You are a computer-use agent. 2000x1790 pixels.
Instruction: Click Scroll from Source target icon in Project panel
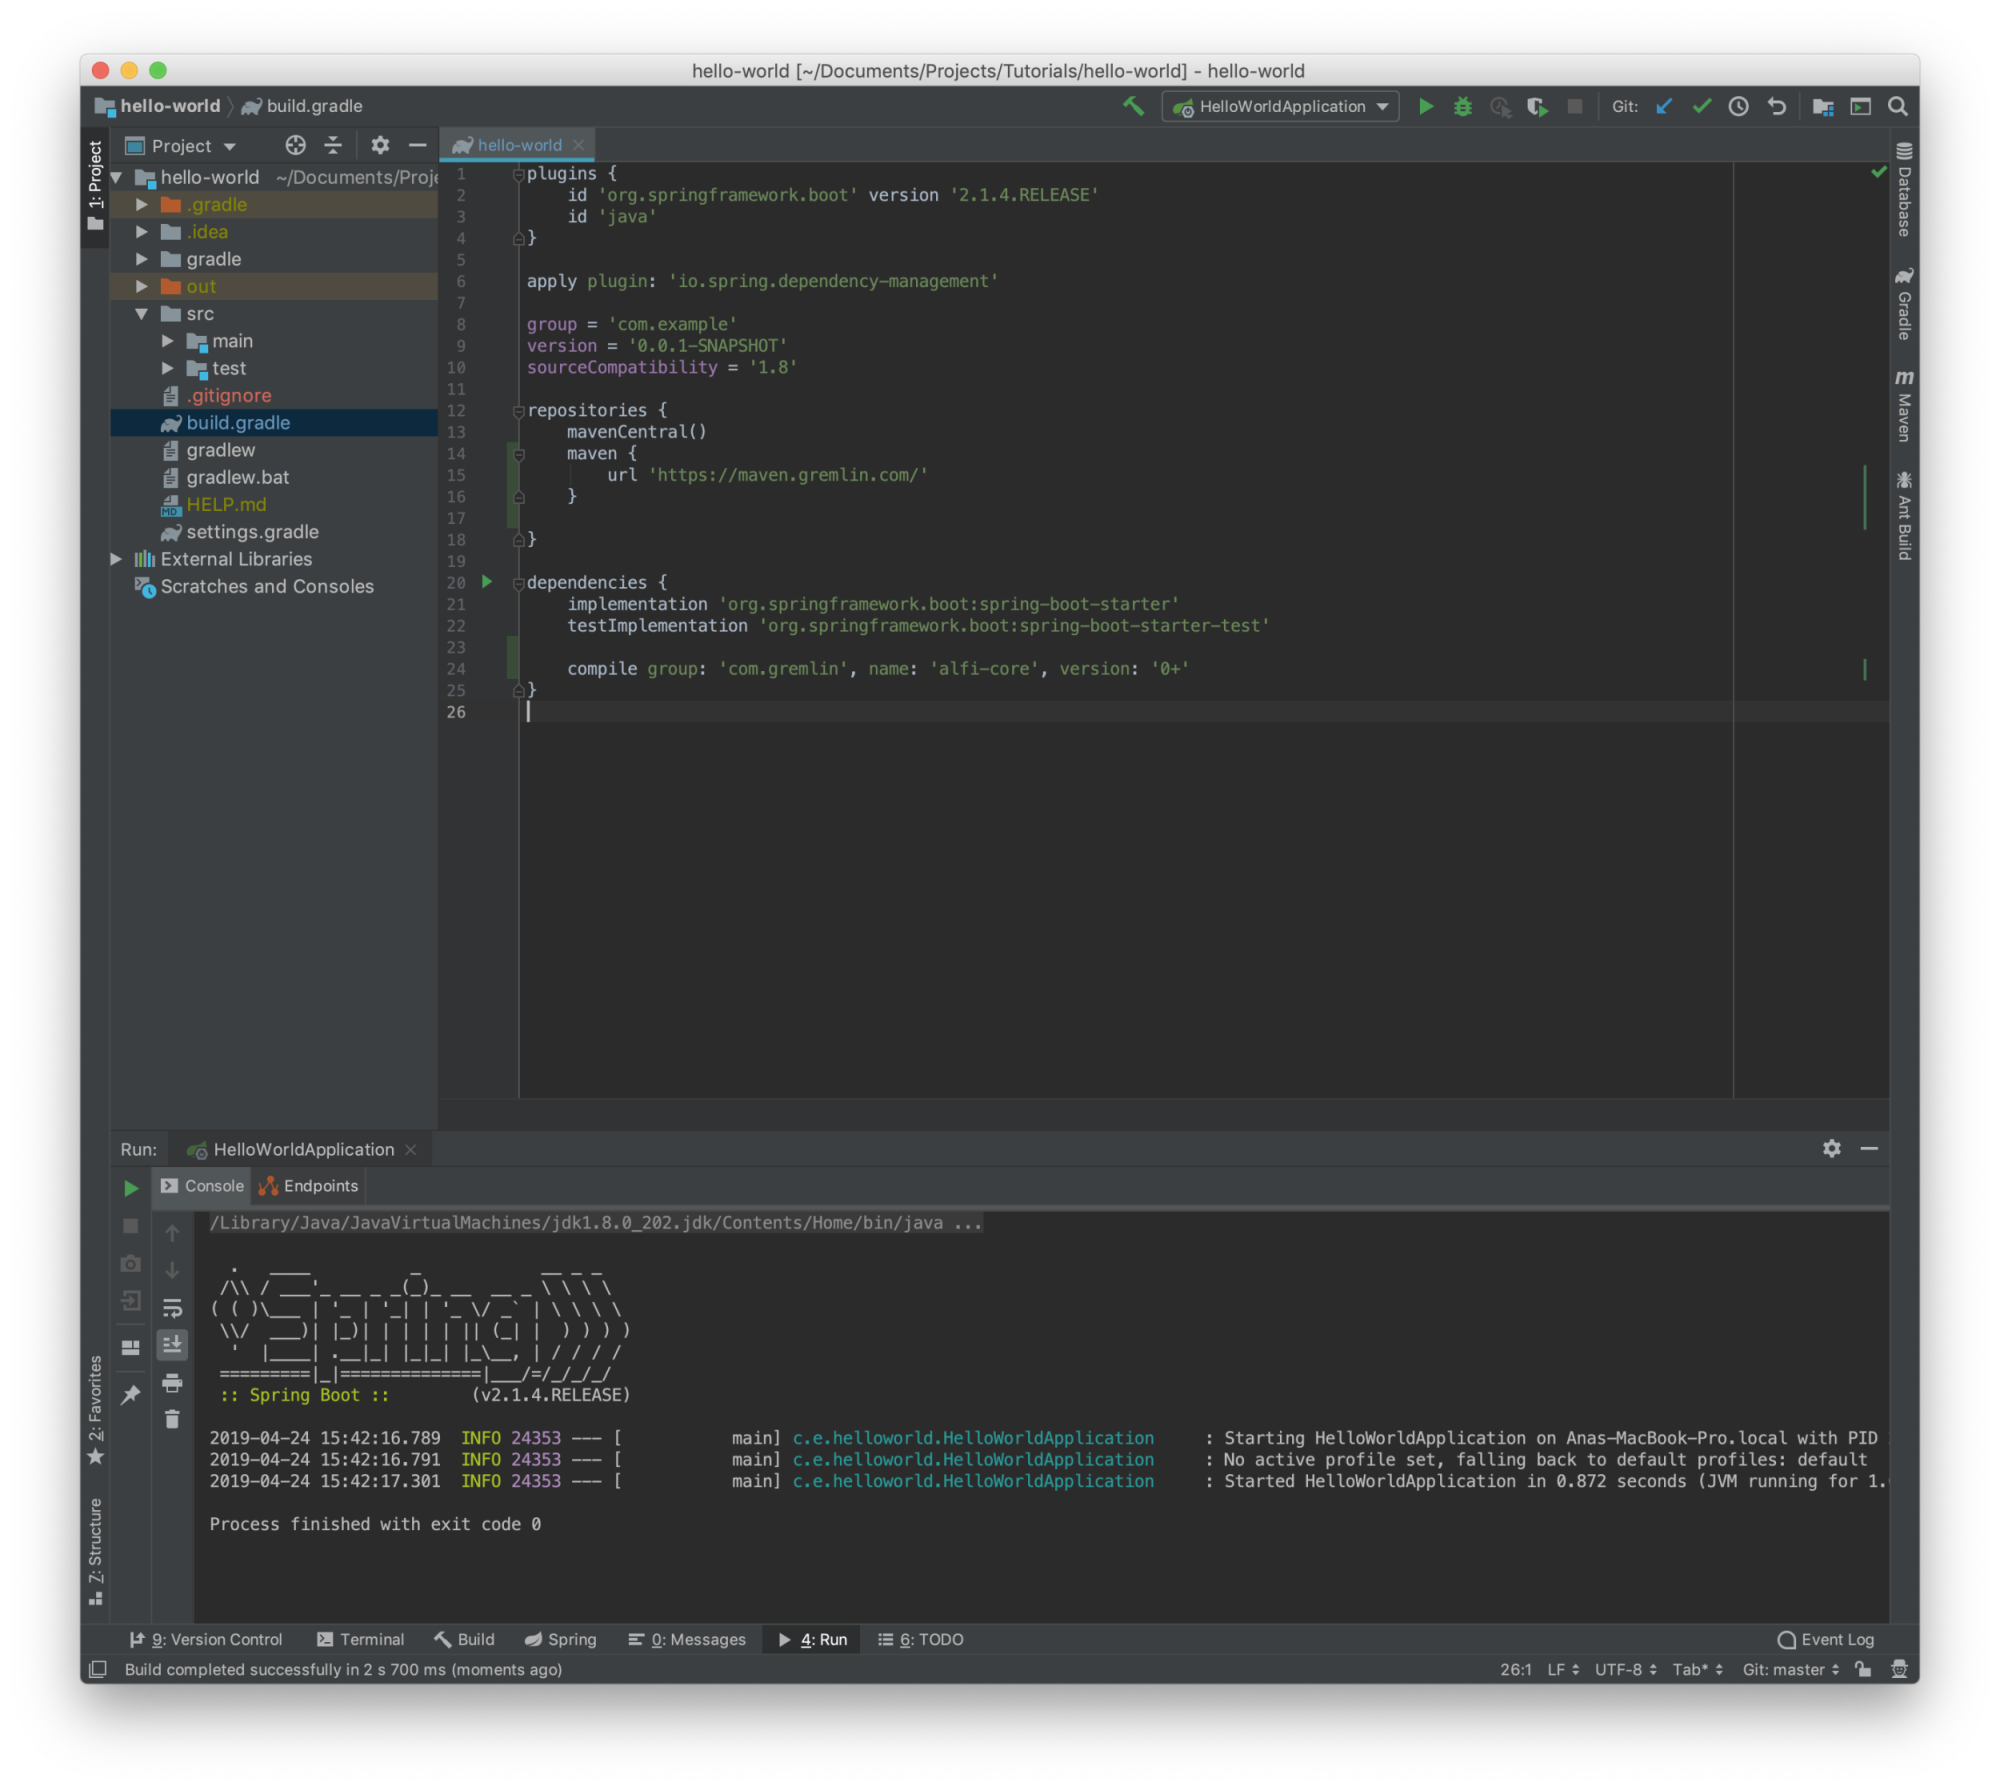coord(295,145)
